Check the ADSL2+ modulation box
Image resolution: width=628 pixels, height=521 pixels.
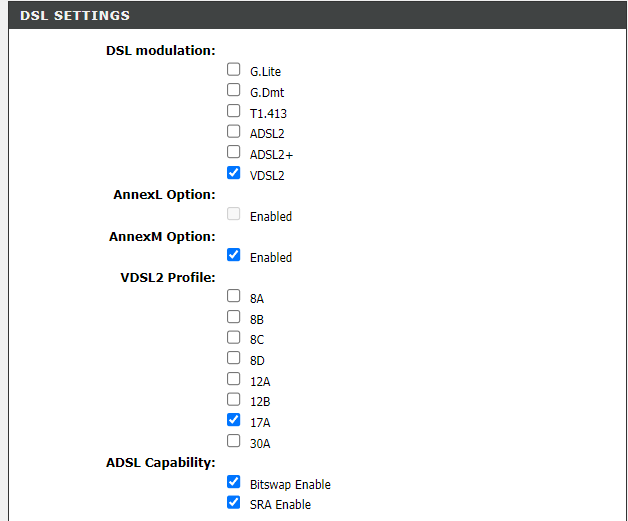point(234,152)
